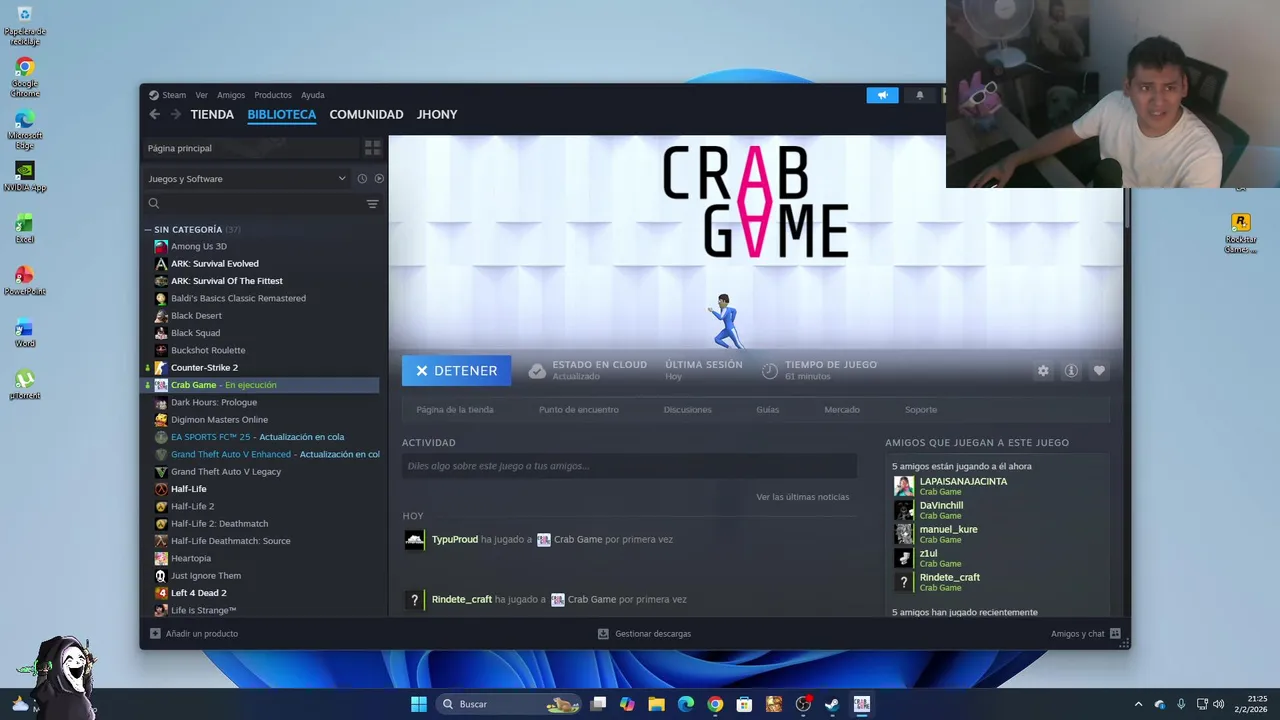Stop Crab Game with DETENER button
1280x720 pixels.
point(456,371)
